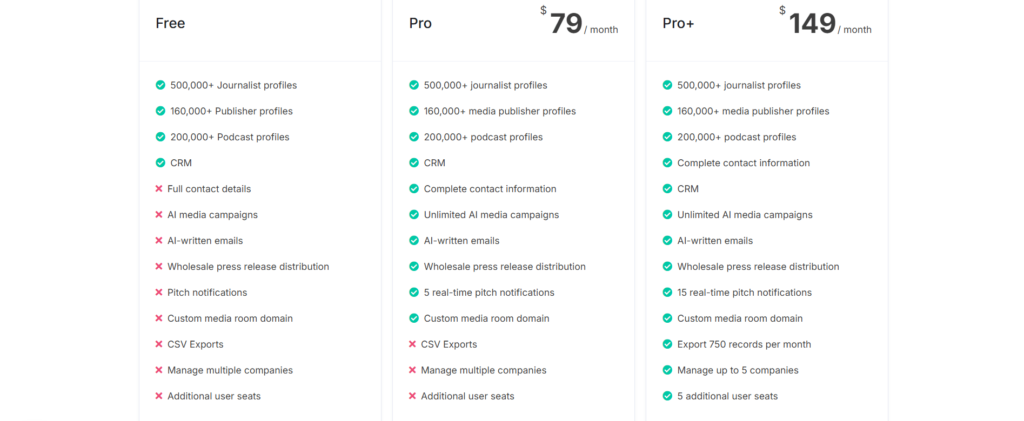Click red X beside Free AI media campaigns

(159, 215)
